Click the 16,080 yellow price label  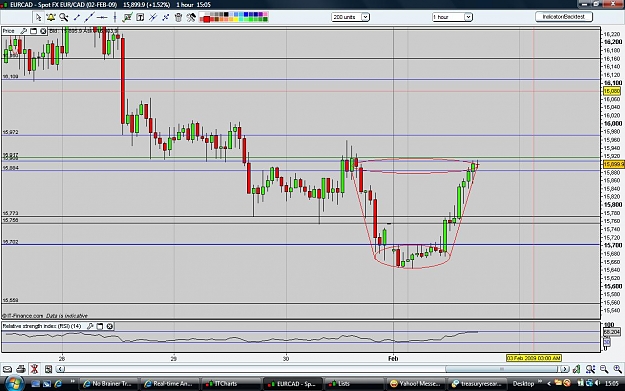[612, 91]
